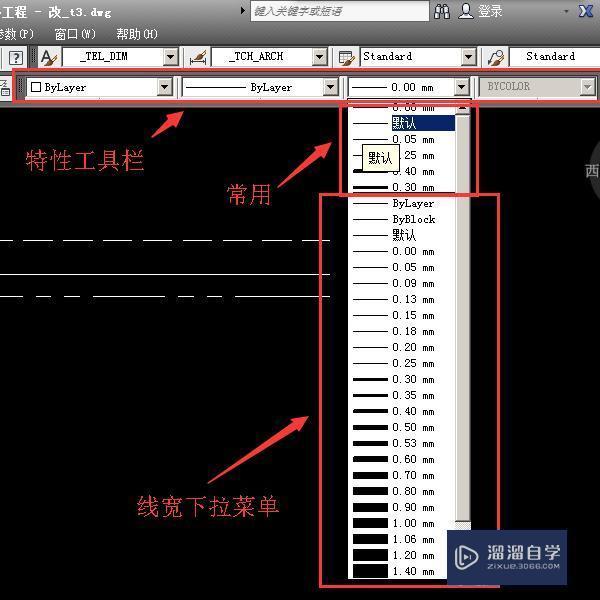Select 1.40 mm lineweight

(x=400, y=571)
